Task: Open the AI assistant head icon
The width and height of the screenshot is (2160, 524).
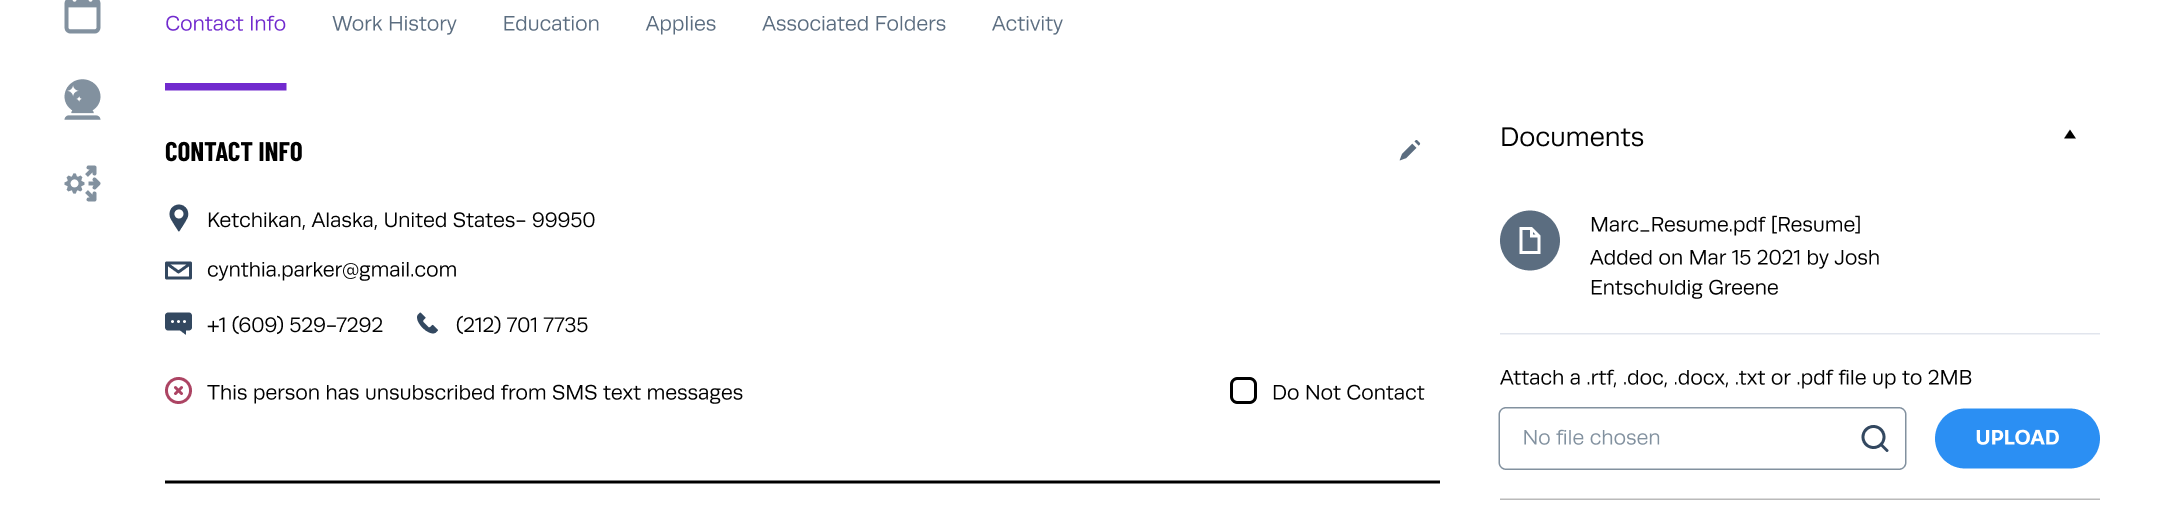Action: [82, 99]
